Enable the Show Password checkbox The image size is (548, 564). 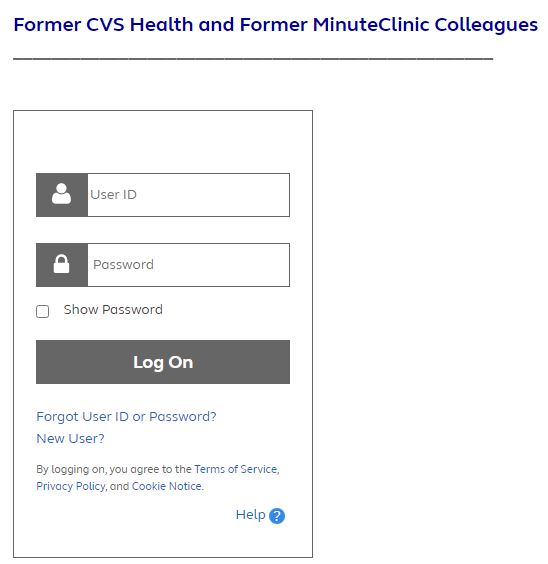(42, 311)
